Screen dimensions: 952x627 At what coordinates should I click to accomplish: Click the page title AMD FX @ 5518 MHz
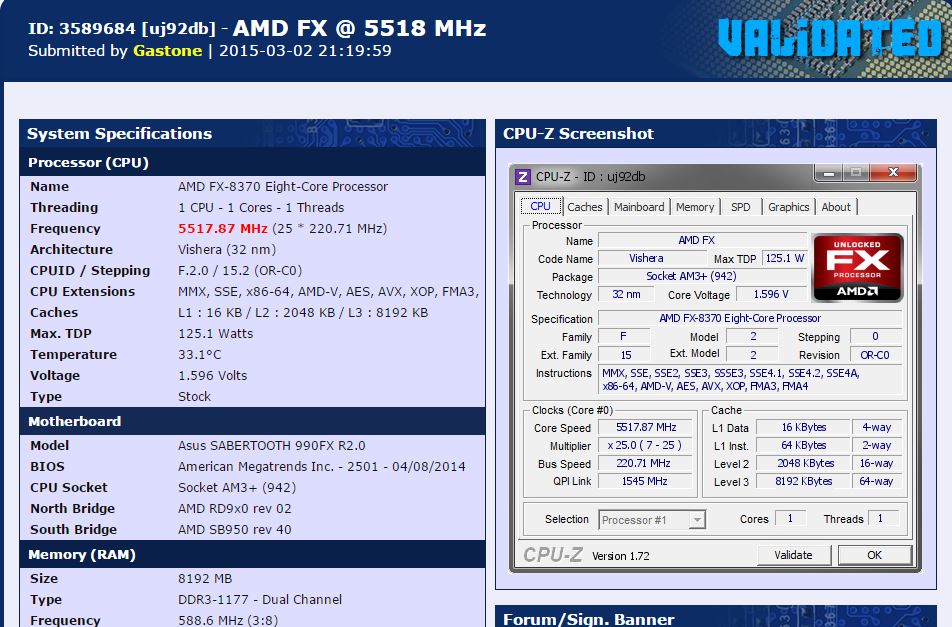point(359,28)
